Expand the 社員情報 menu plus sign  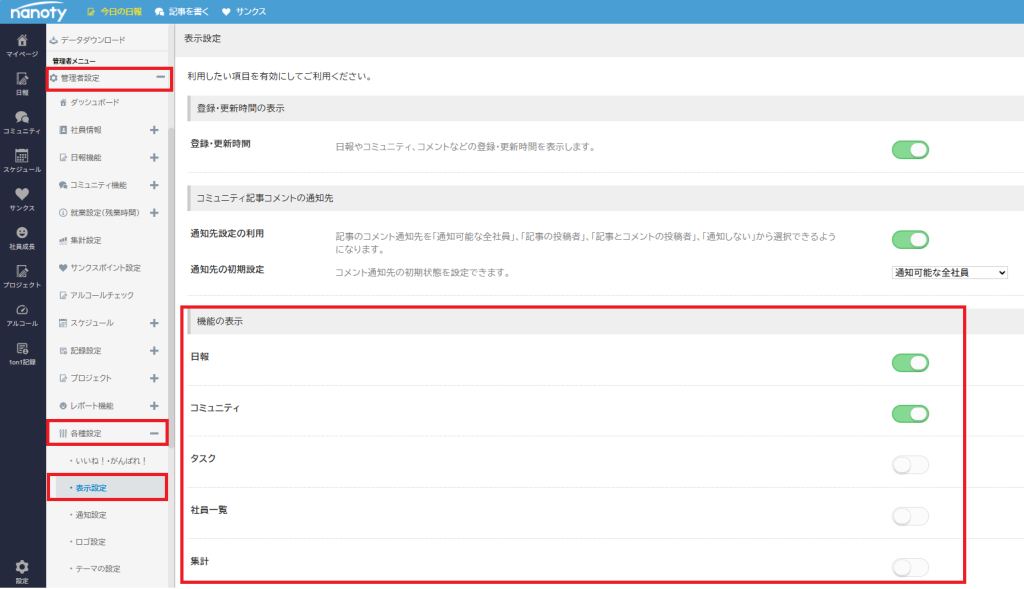pyautogui.click(x=154, y=130)
